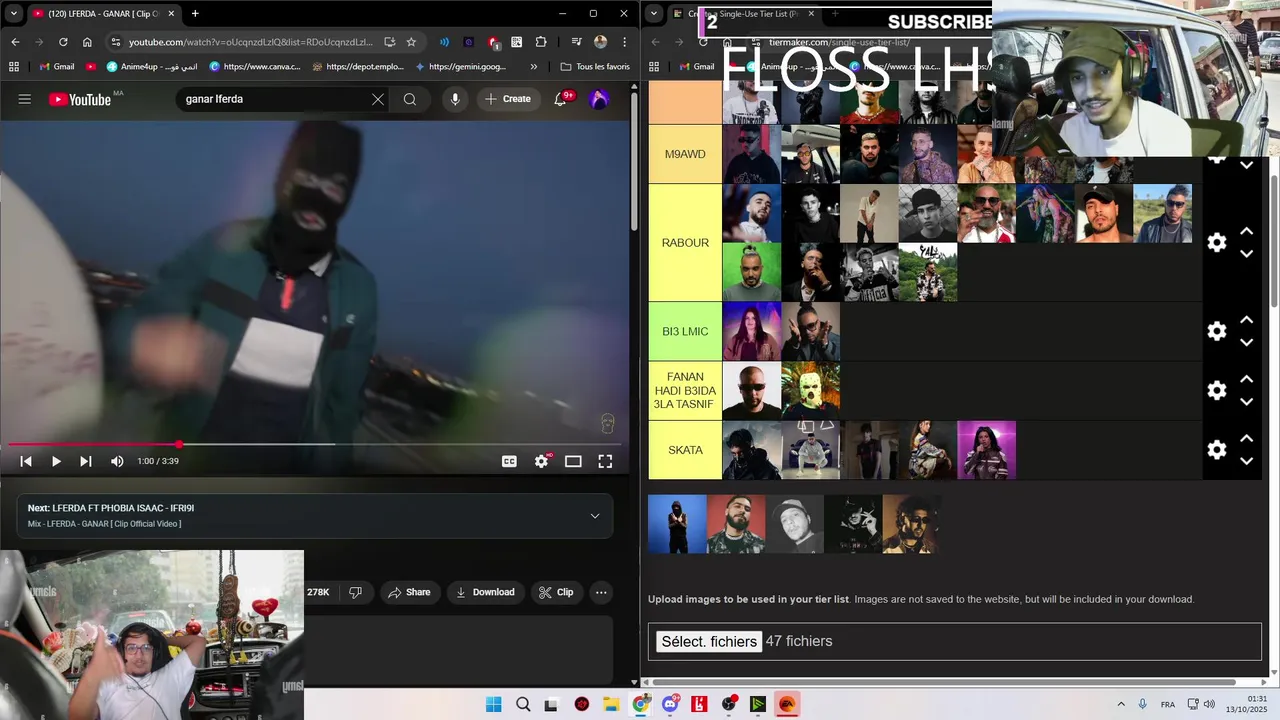Click the M9AWD tier label
Viewport: 1280px width, 720px height.
[685, 154]
